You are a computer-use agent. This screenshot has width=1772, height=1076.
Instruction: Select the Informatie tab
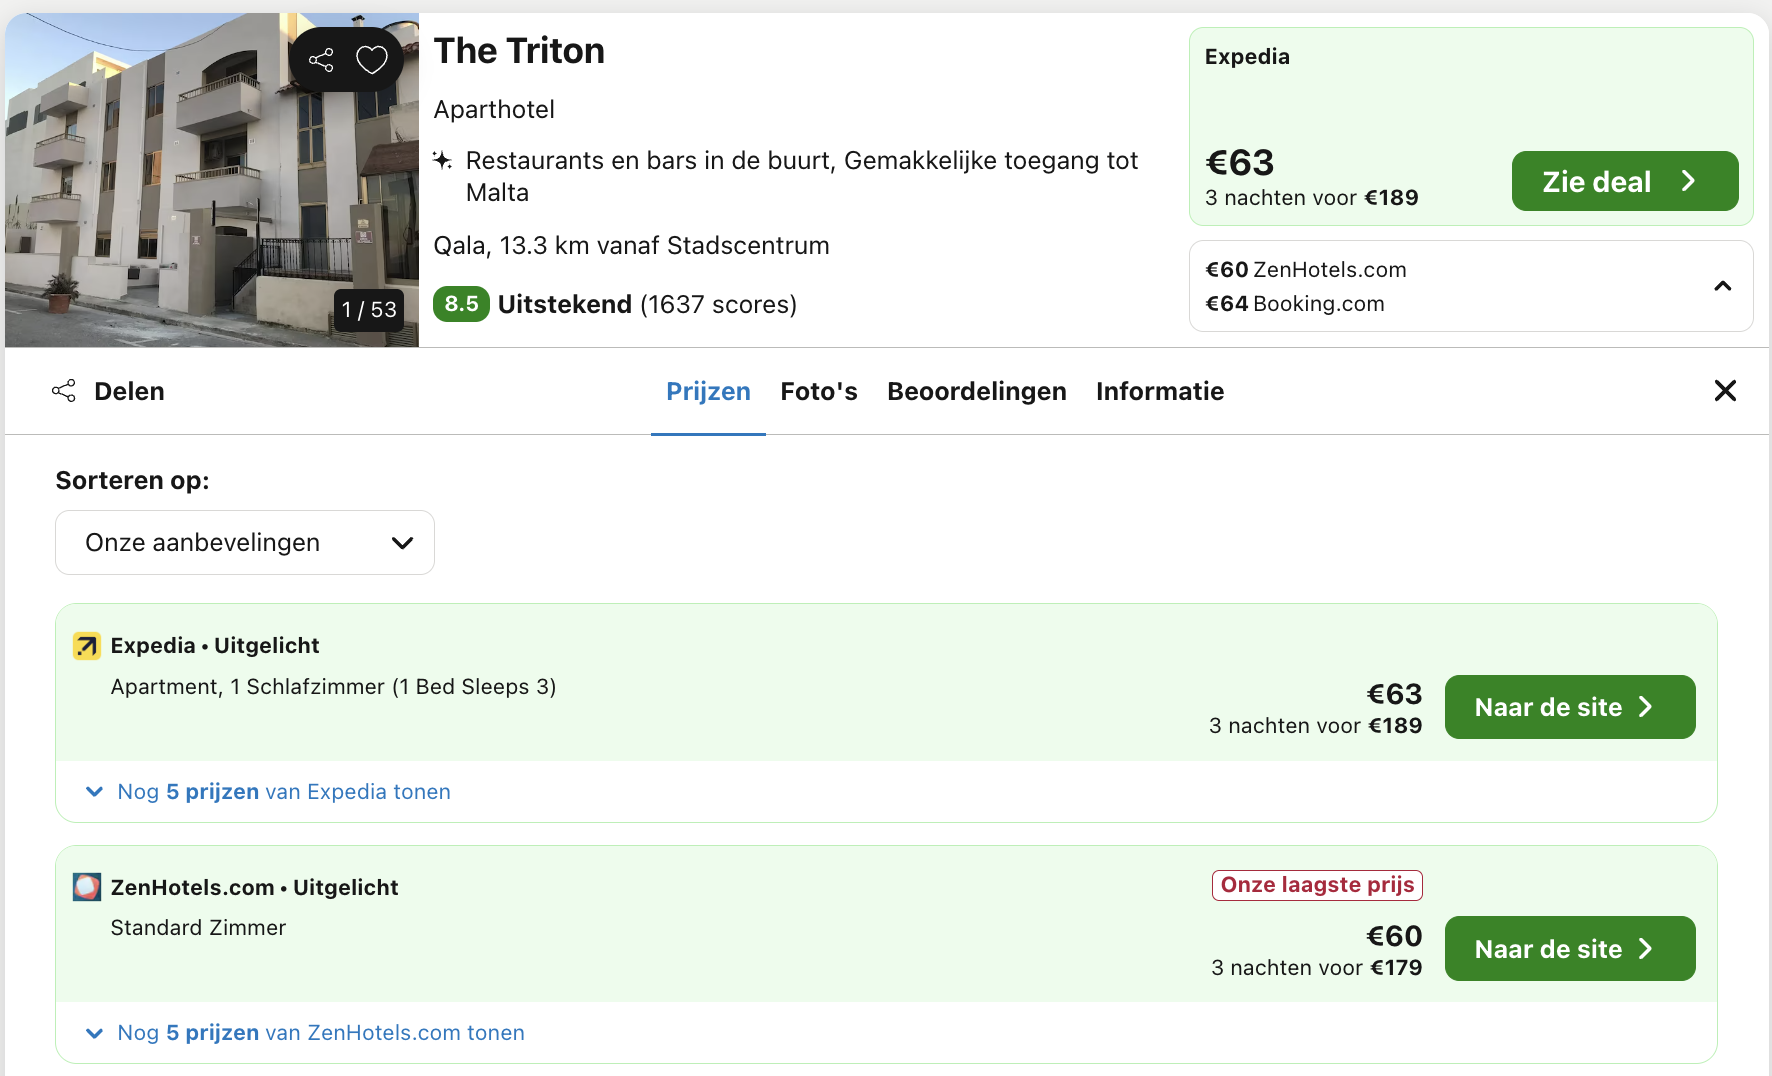click(x=1160, y=391)
